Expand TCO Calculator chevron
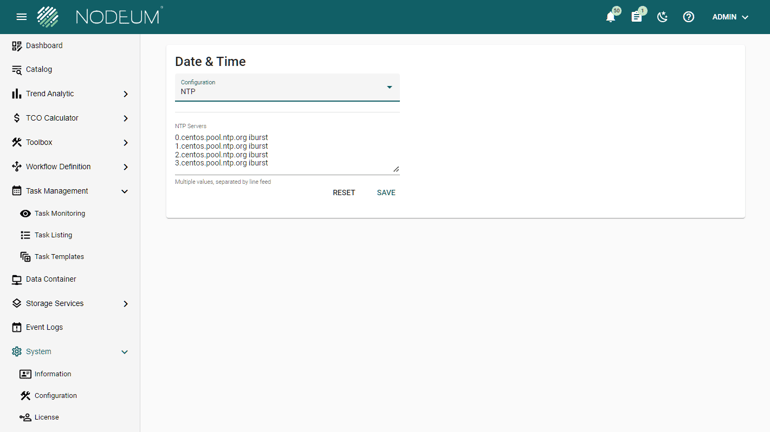Image resolution: width=770 pixels, height=432 pixels. [126, 118]
